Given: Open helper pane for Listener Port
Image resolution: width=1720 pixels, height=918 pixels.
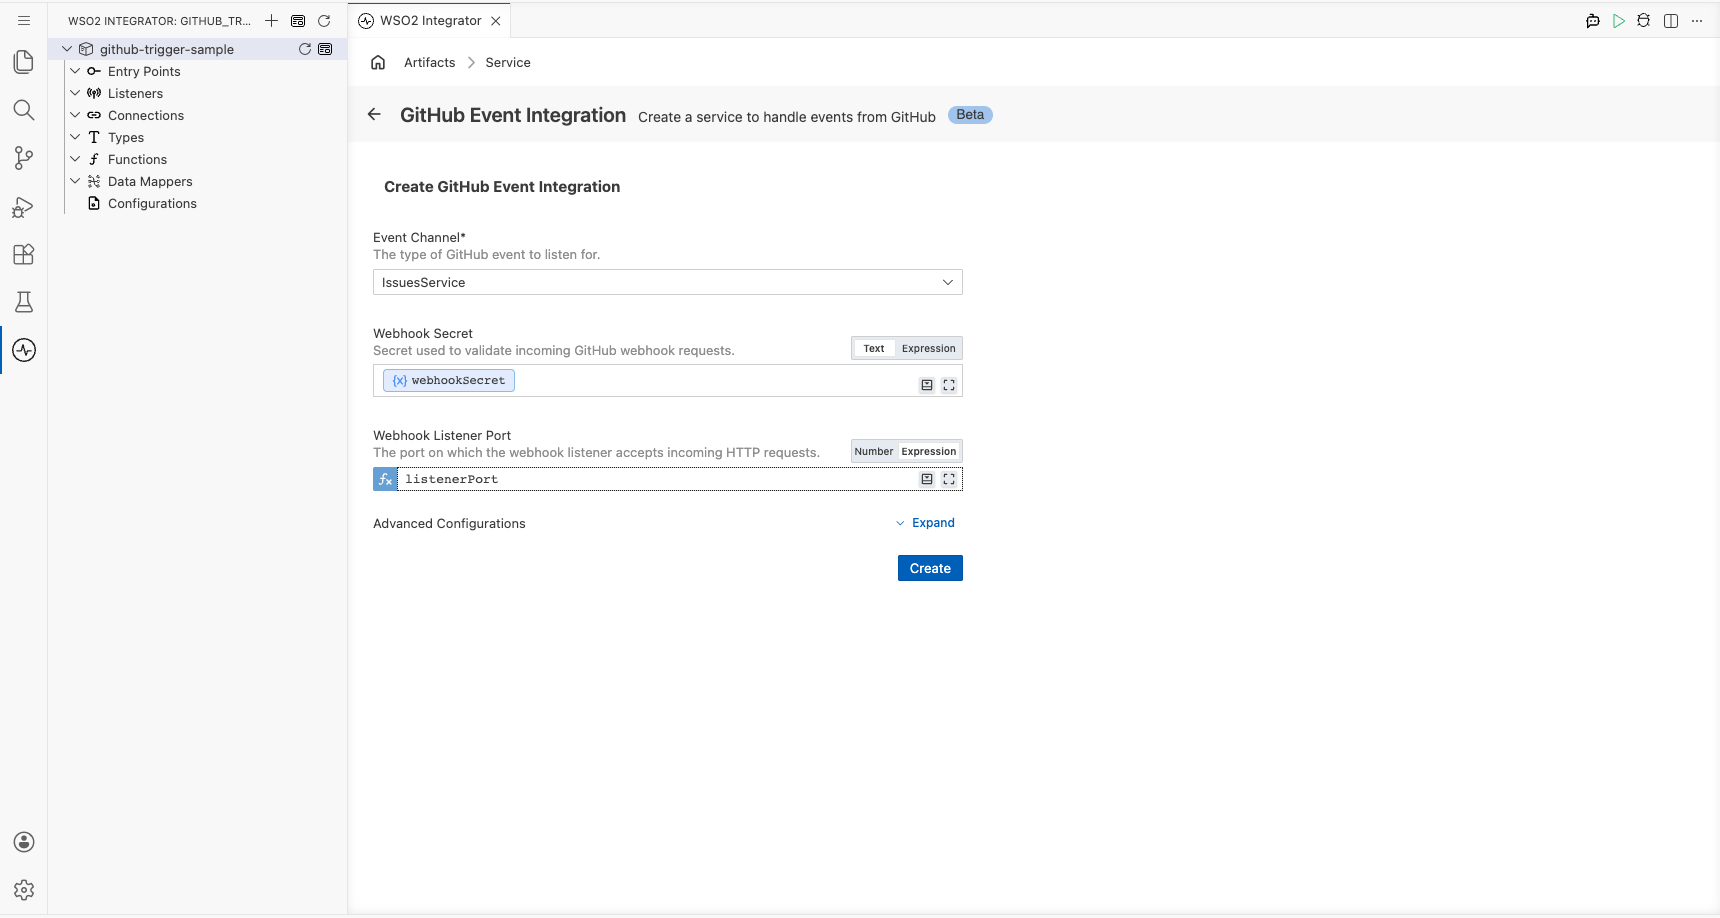Looking at the screenshot, I should 927,479.
